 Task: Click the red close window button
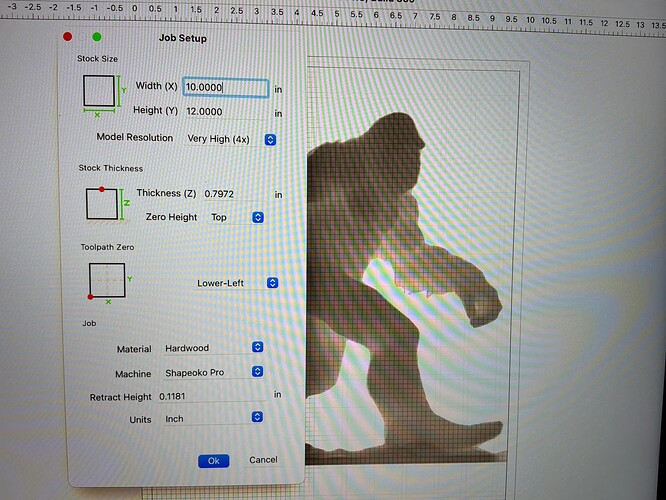tap(68, 37)
